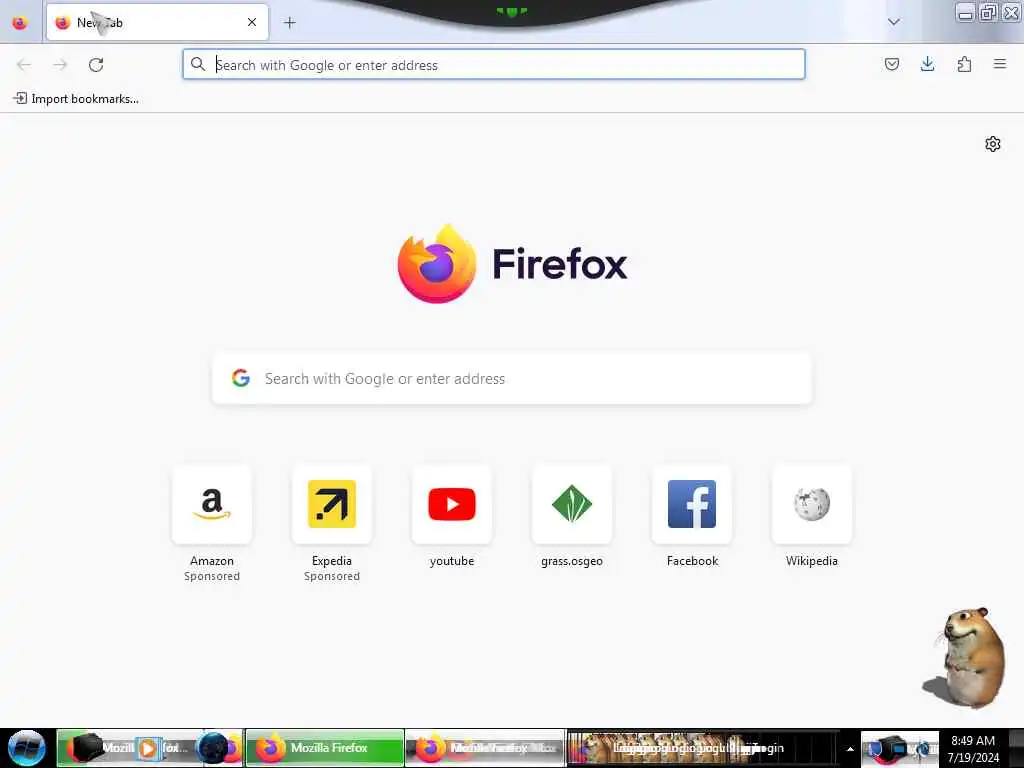Open the Extensions puzzle icon

coord(964,64)
